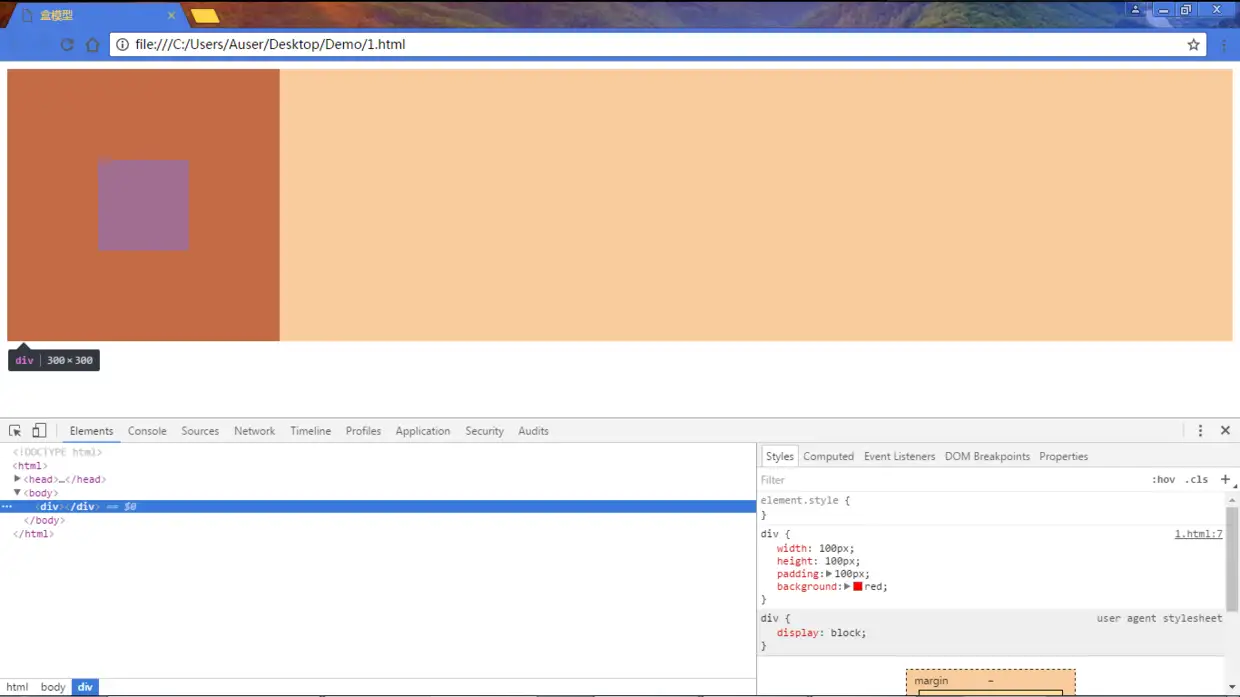Open DevTools customize menu three dots
This screenshot has width=1240, height=697.
[1200, 431]
